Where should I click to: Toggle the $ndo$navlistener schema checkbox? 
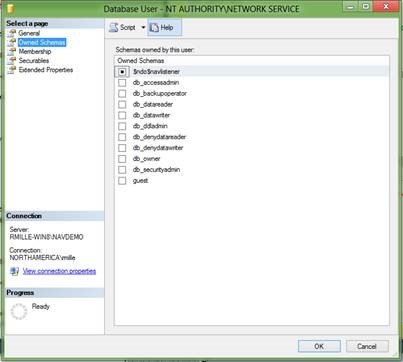coord(122,72)
